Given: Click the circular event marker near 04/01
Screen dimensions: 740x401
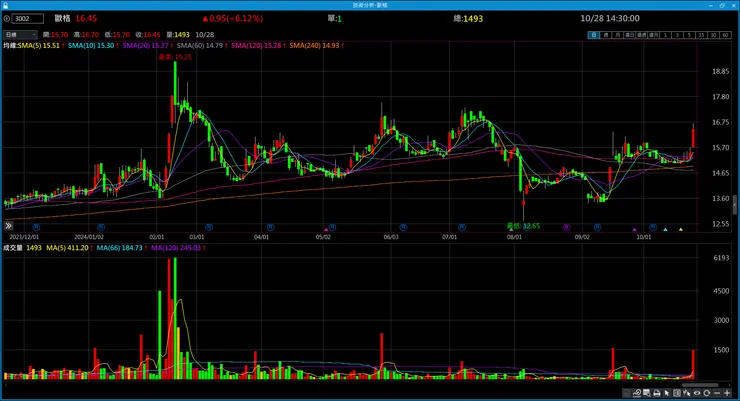Looking at the screenshot, I should (x=270, y=227).
